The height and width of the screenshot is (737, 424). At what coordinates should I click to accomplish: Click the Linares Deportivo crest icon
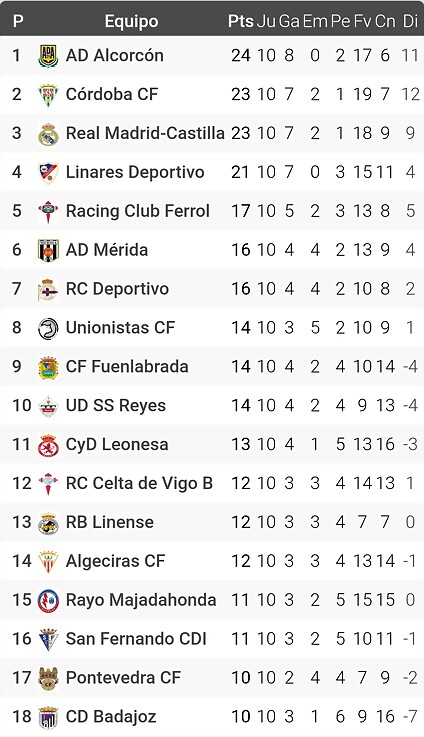coord(48,172)
